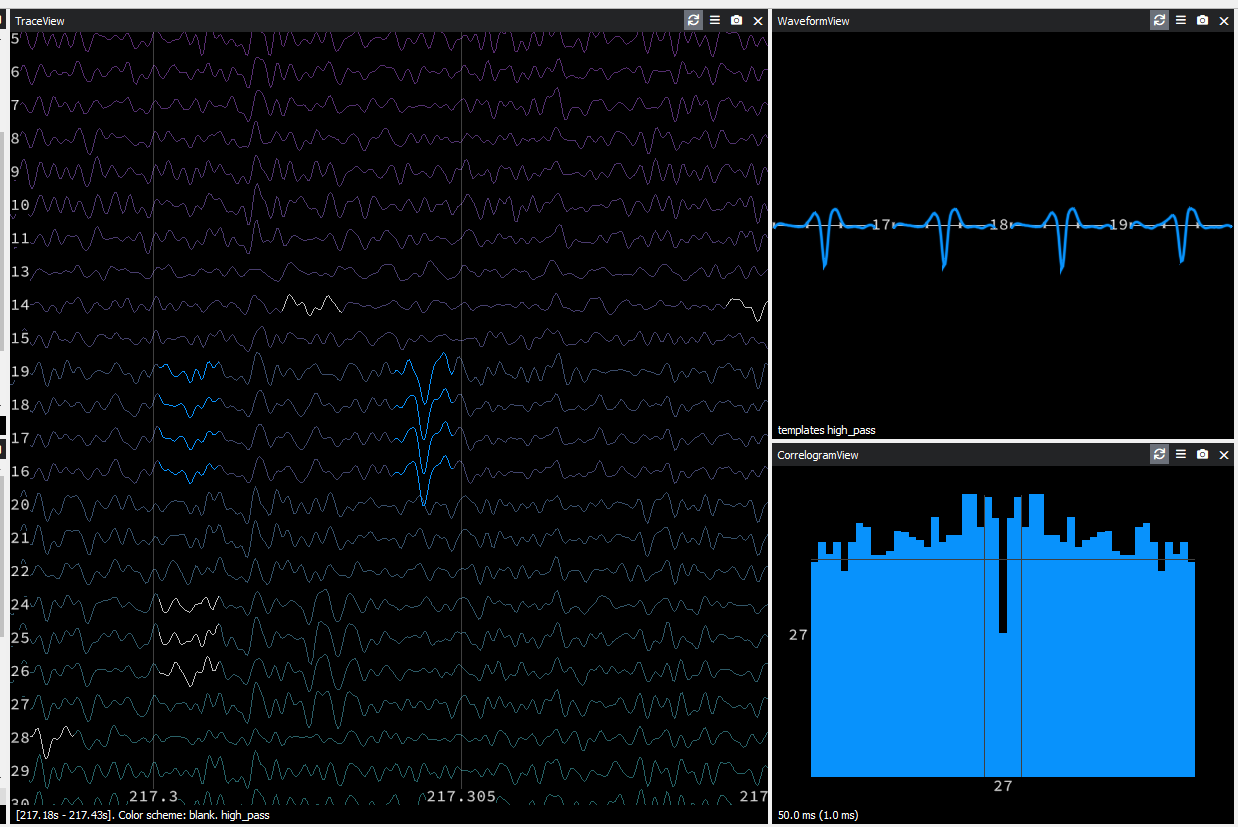The height and width of the screenshot is (827, 1238).
Task: Select the CorrelogramView title bar label
Action: coord(817,455)
